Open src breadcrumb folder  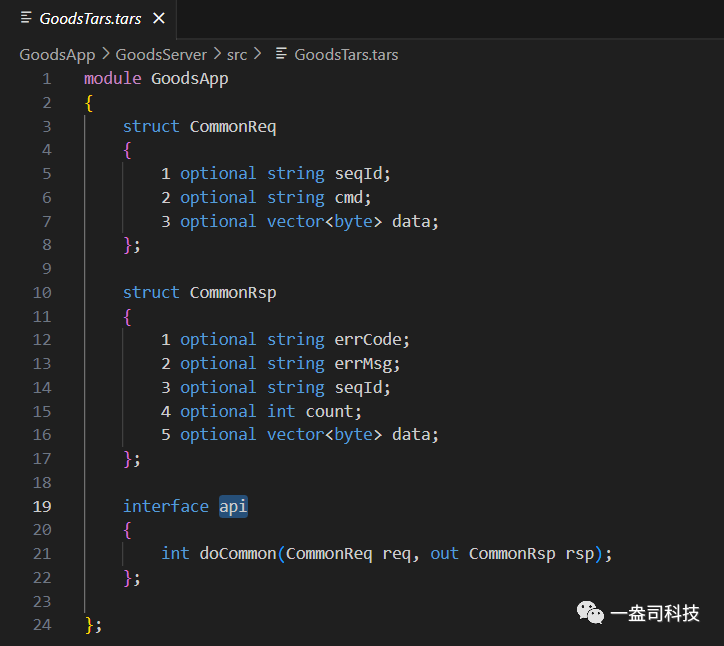click(x=237, y=55)
